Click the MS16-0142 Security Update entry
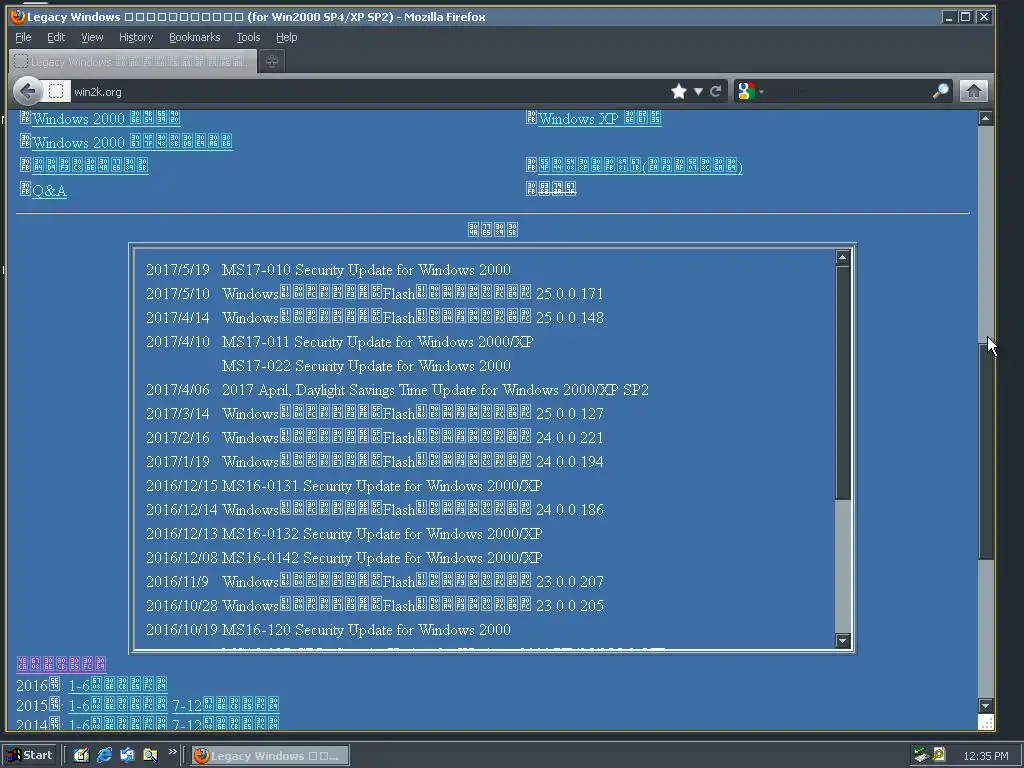The image size is (1024, 768). click(x=382, y=558)
